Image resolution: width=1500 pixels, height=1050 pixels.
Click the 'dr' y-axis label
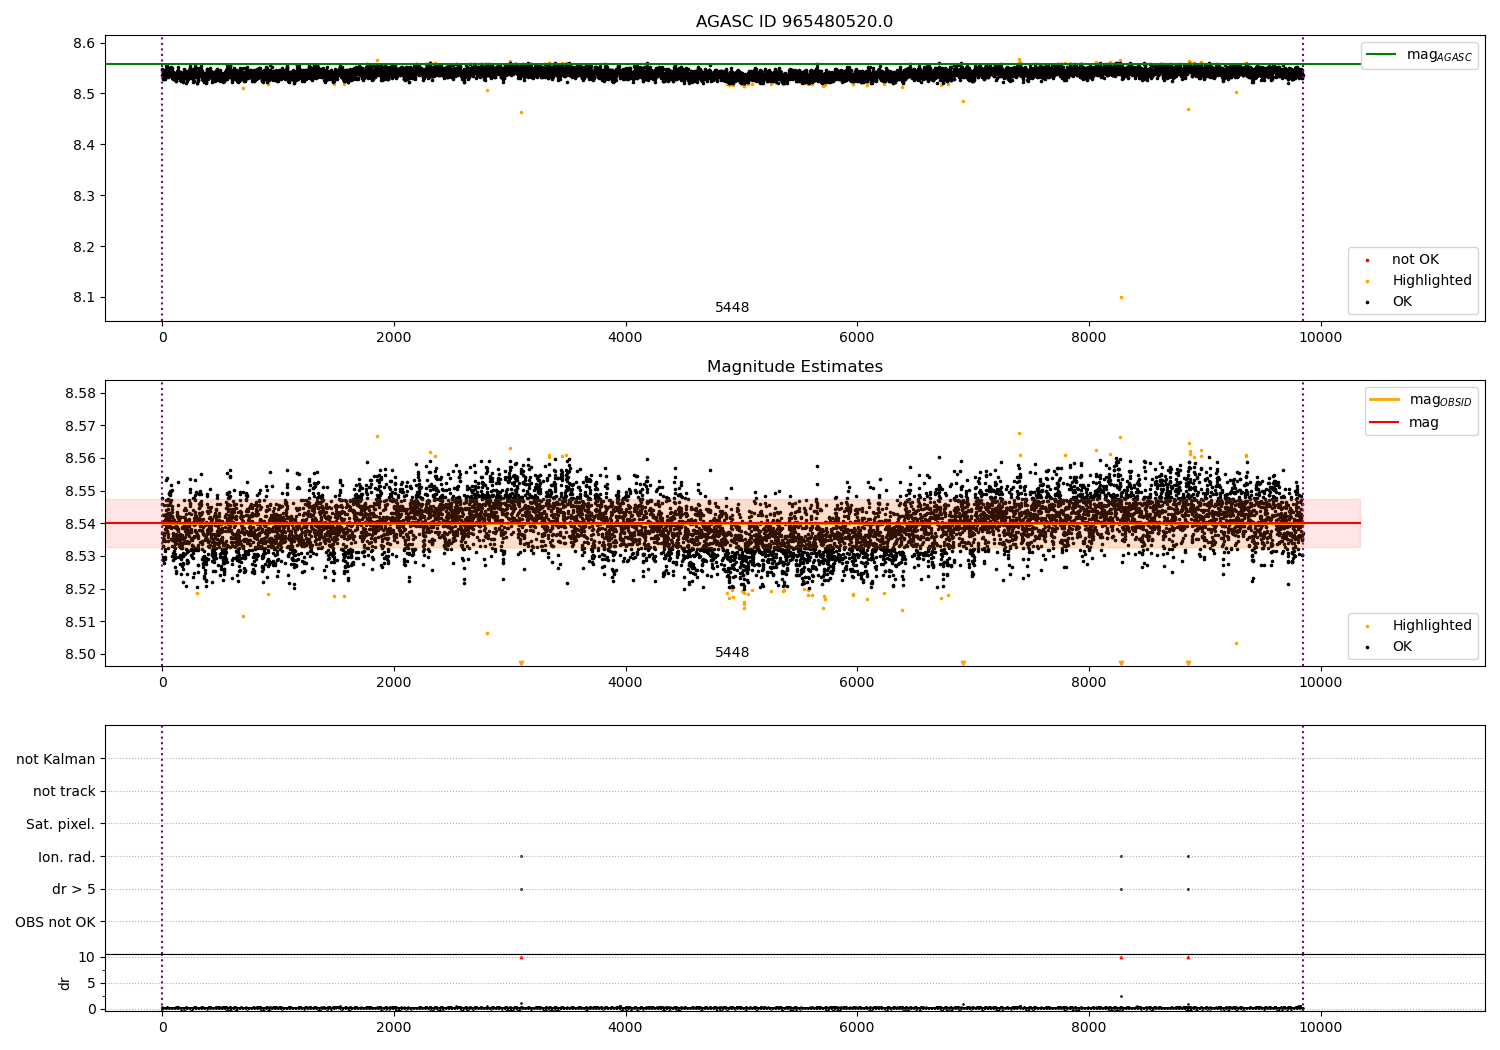[65, 983]
